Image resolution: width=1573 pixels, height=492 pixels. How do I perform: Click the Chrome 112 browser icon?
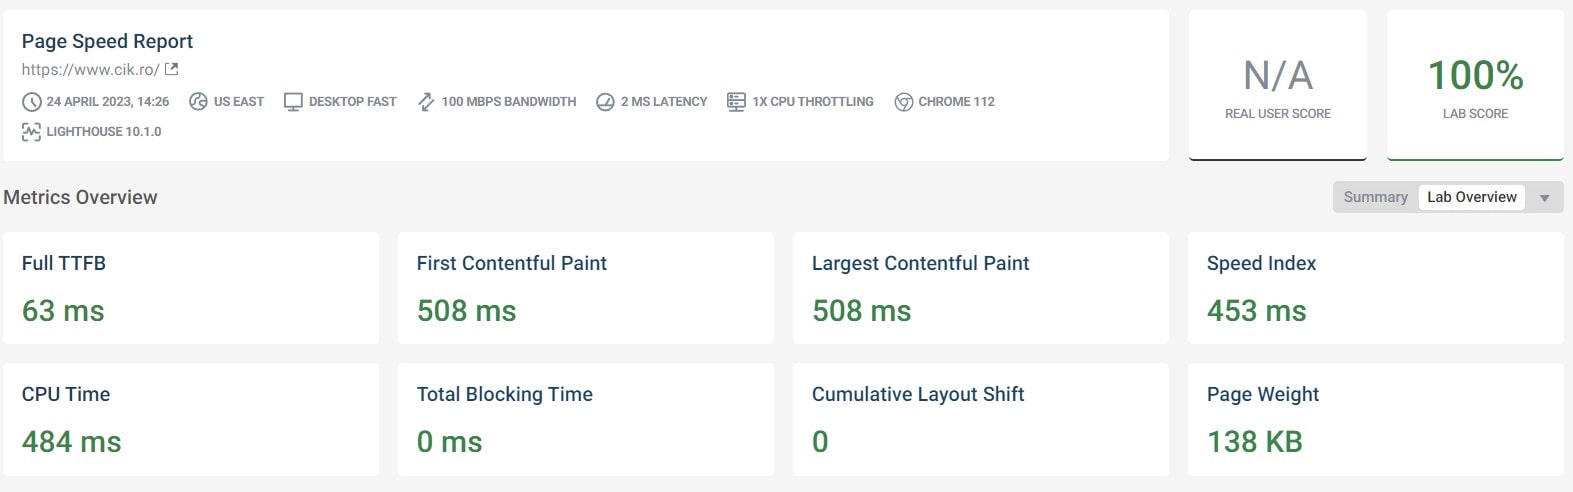[903, 102]
